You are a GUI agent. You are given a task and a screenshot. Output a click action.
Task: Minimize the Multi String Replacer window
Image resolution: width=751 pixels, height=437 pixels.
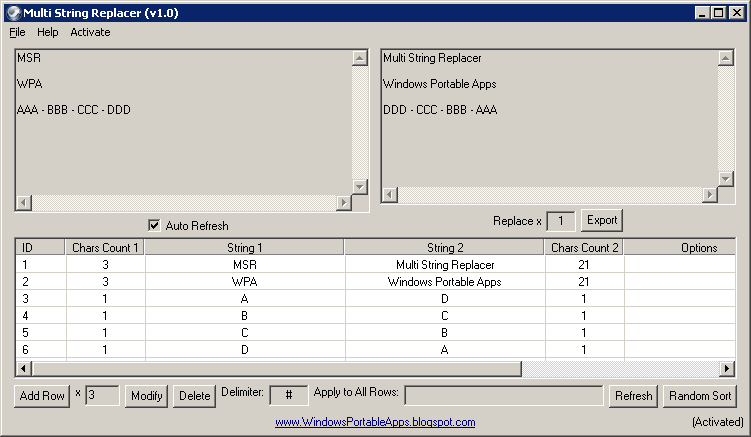click(702, 13)
